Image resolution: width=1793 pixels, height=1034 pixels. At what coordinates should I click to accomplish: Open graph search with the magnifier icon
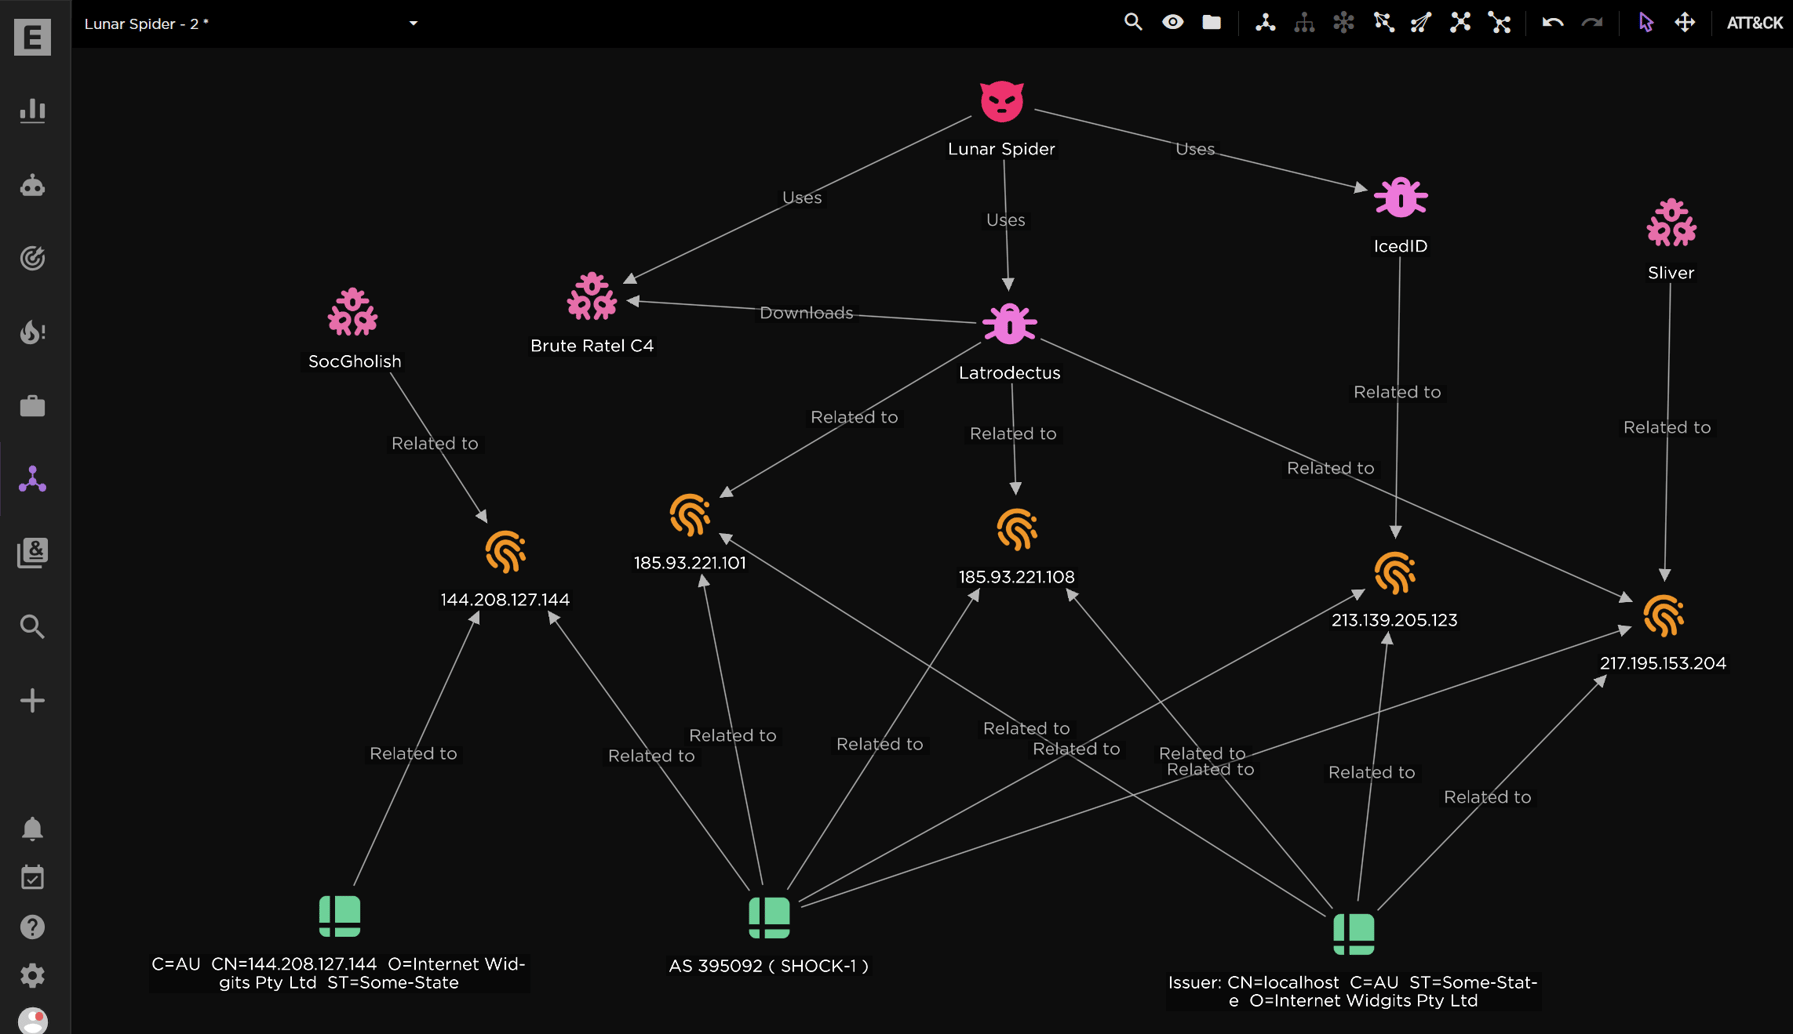pos(1133,21)
